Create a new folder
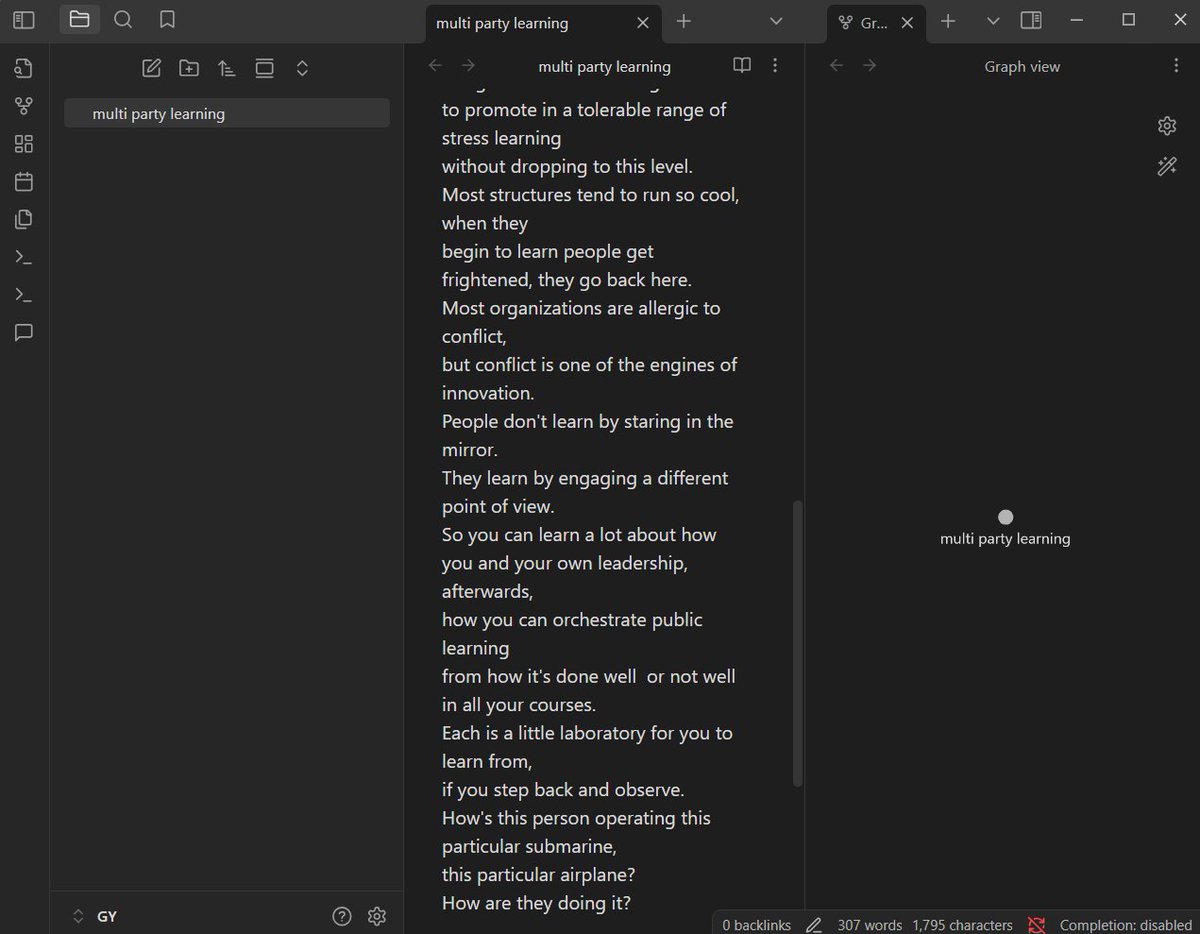This screenshot has width=1200, height=934. coord(189,68)
